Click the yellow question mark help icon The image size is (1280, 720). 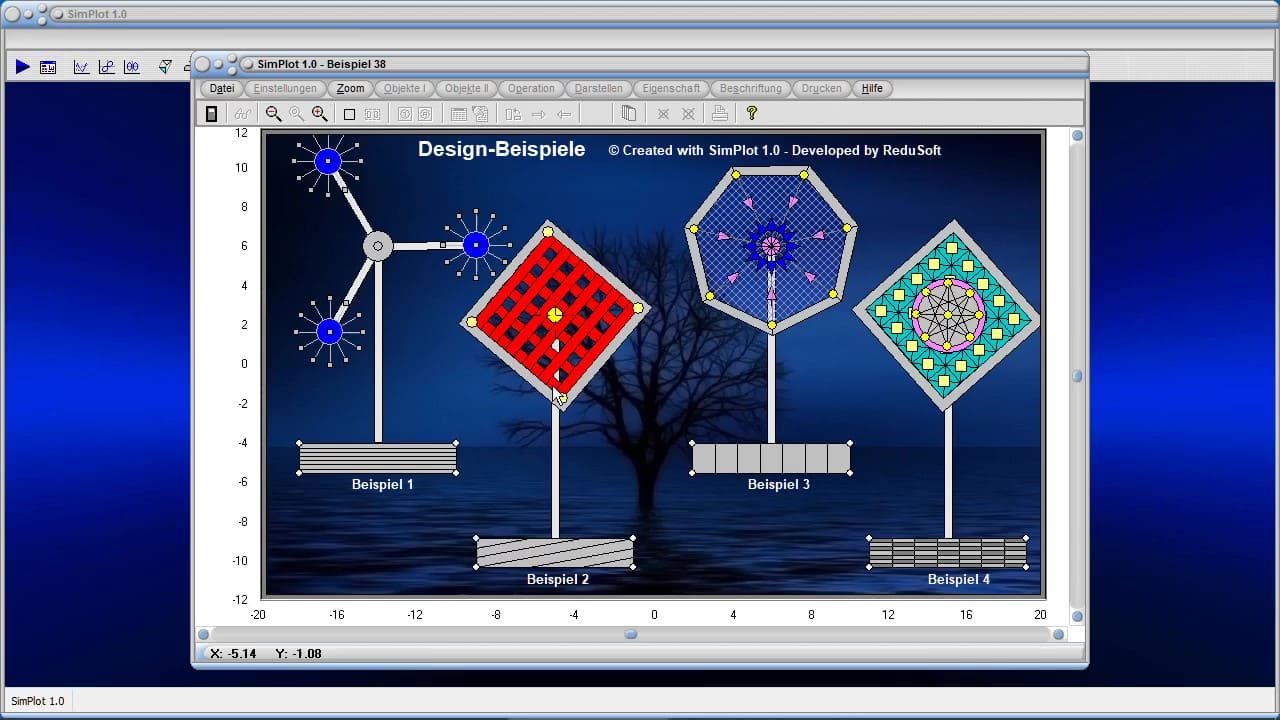point(752,114)
